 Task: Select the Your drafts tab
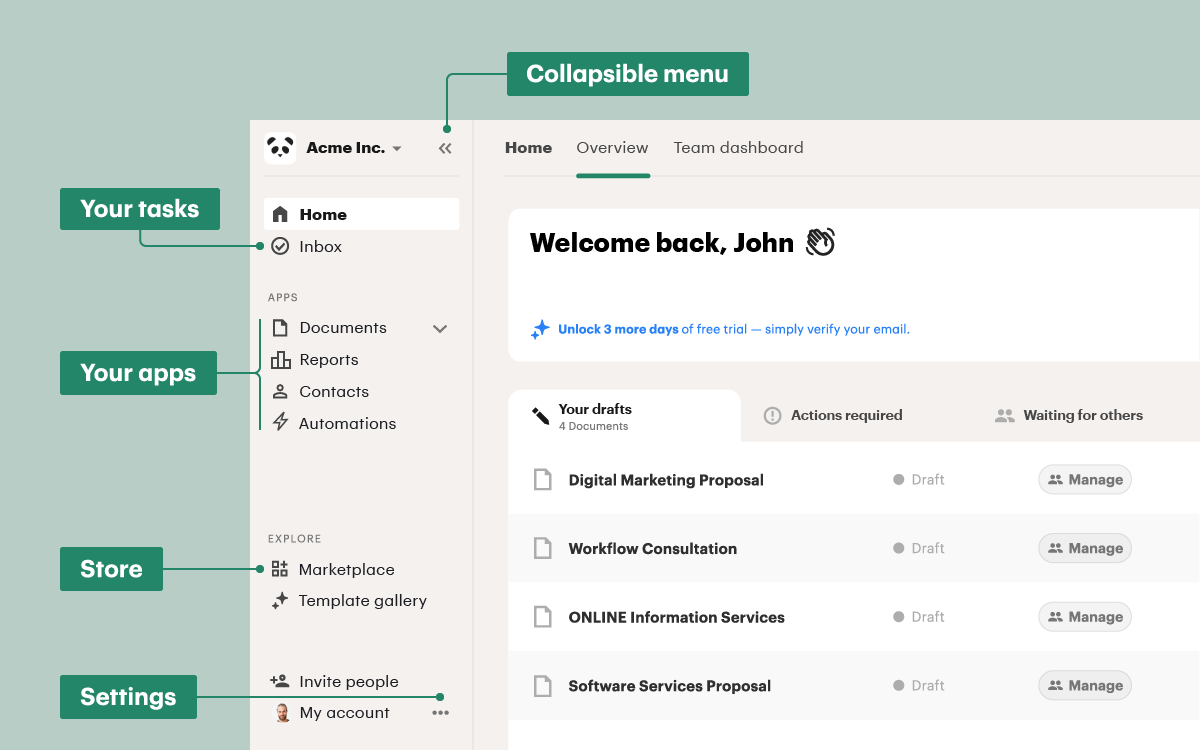624,416
